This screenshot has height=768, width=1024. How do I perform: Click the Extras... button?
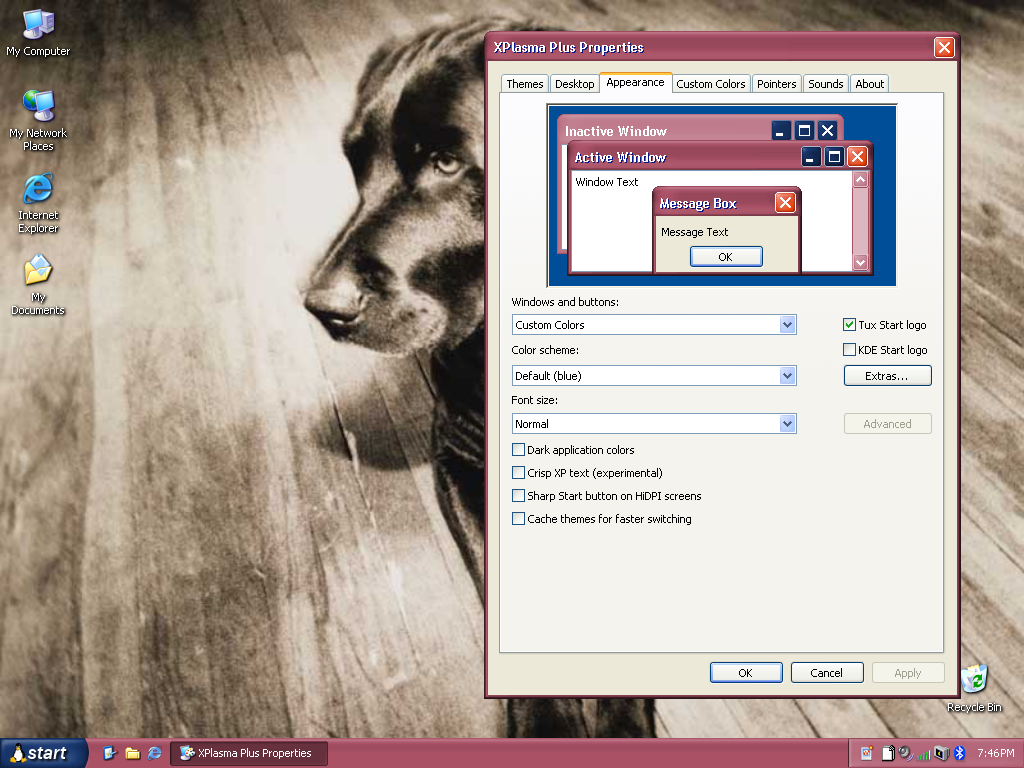coord(888,376)
